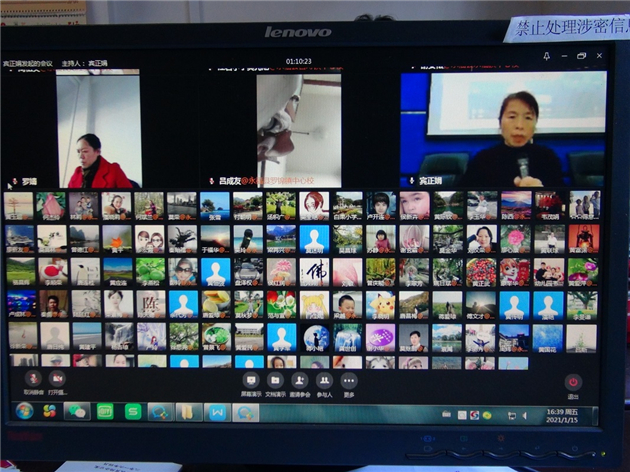Viewport: 630px width, 472px height.
Task: Select the cherry bowl participant avatar
Action: tap(481, 272)
